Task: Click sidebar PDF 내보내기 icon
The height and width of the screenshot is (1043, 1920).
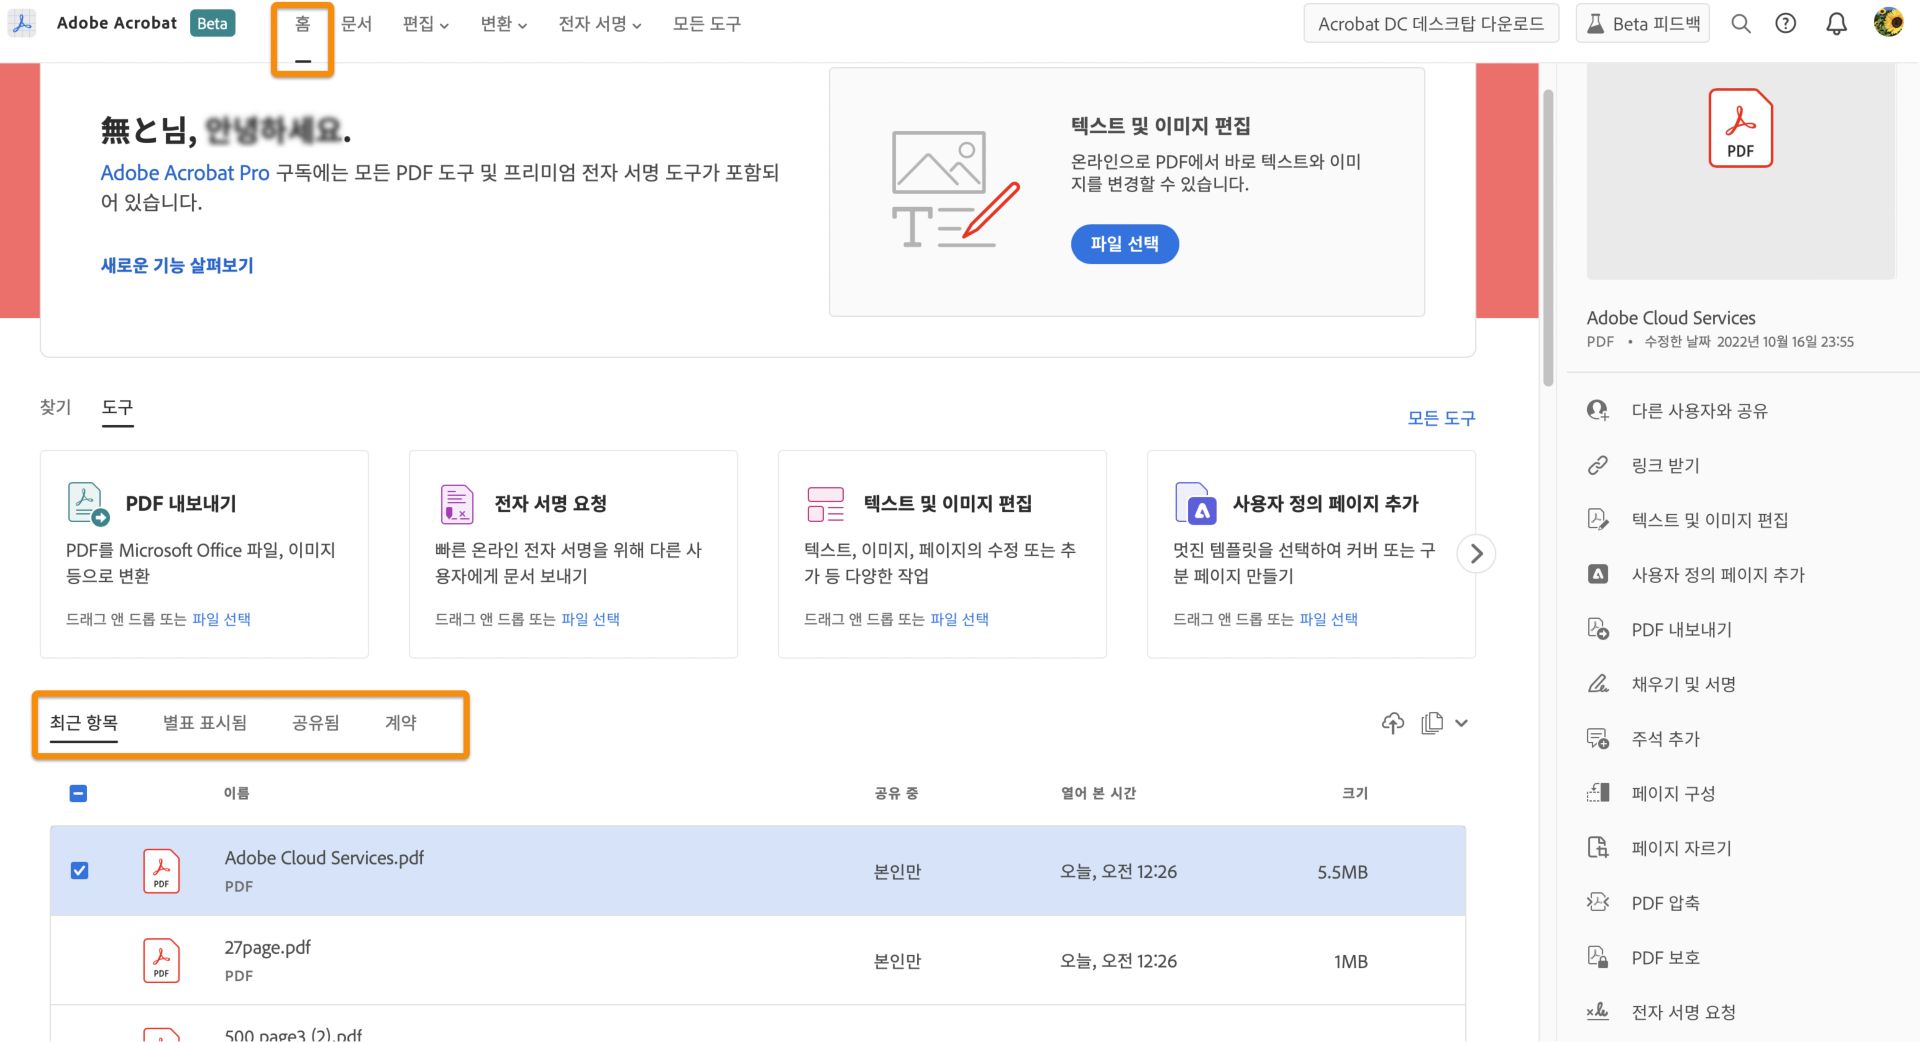Action: coord(1598,629)
